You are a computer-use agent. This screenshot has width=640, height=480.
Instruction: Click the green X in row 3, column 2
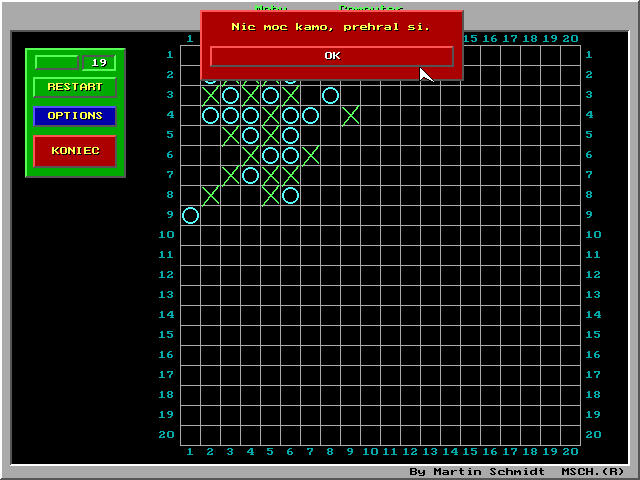point(210,95)
